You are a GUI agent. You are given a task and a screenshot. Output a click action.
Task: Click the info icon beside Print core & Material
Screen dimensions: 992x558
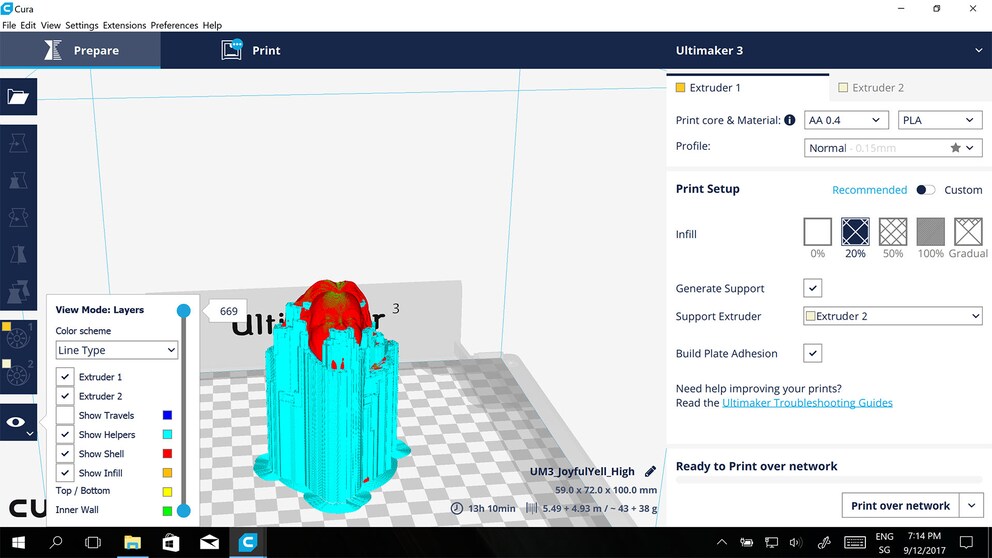click(x=790, y=120)
